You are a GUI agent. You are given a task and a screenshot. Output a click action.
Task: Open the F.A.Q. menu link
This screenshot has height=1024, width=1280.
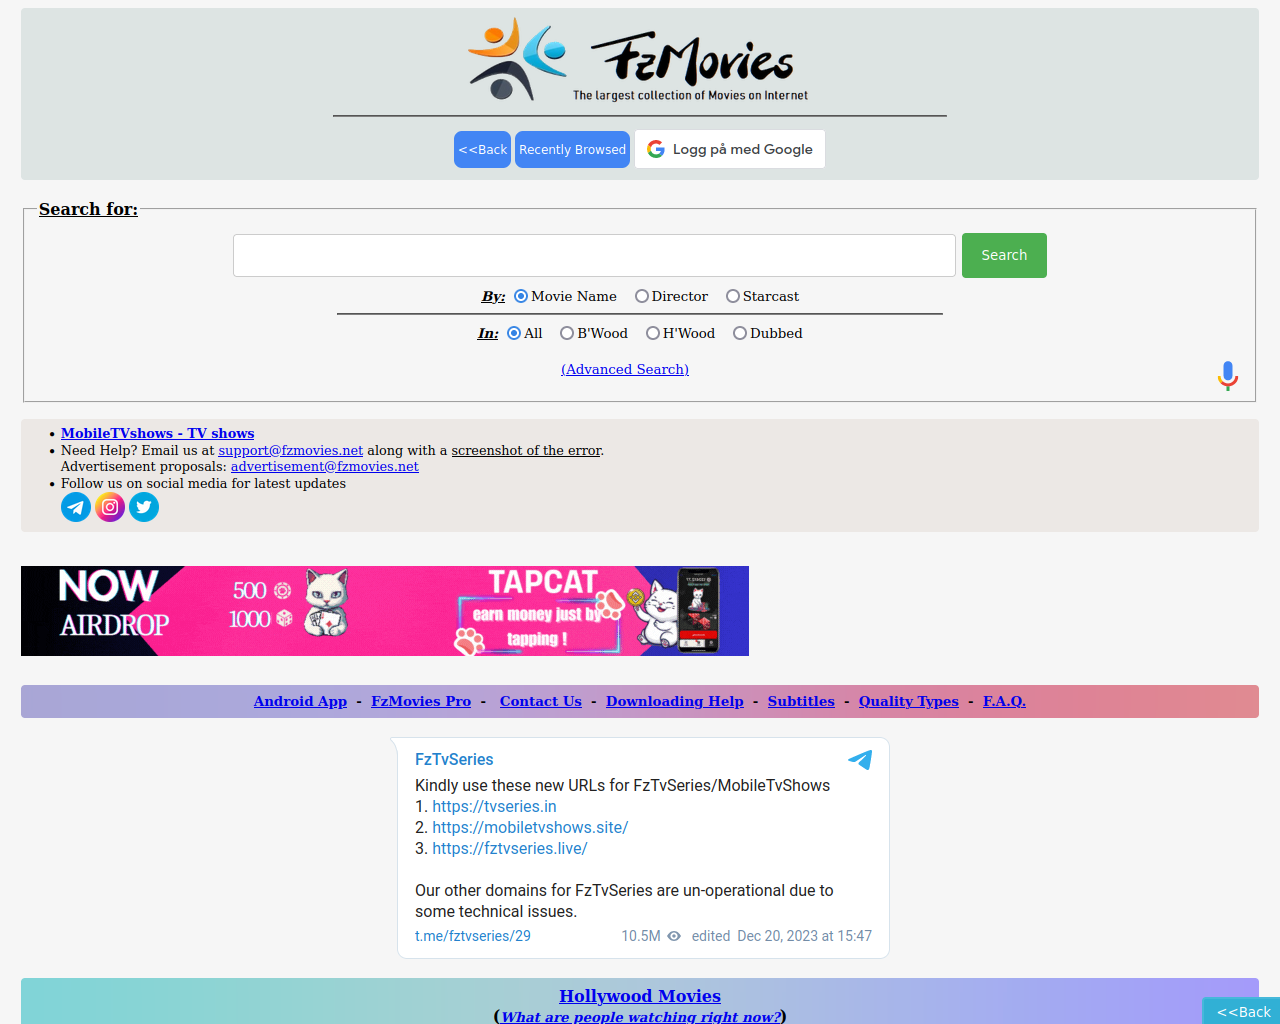(x=1004, y=701)
